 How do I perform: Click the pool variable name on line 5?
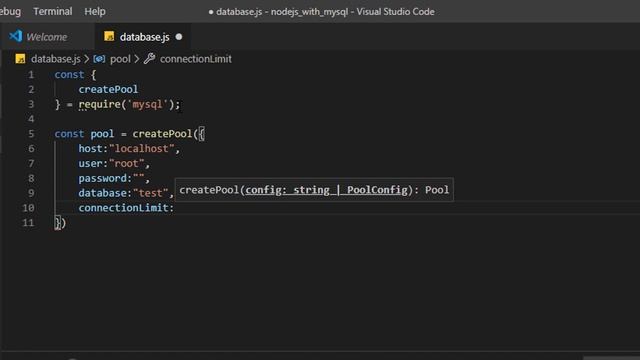pos(102,134)
